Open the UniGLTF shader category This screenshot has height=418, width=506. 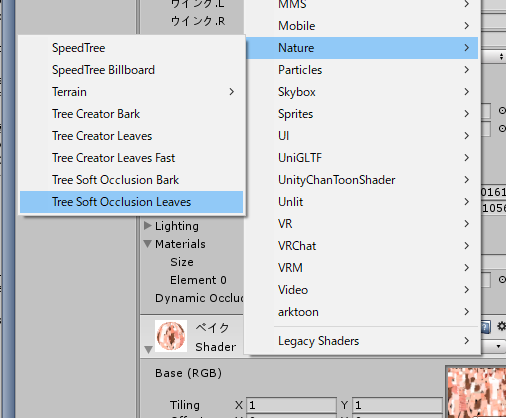[x=362, y=158]
